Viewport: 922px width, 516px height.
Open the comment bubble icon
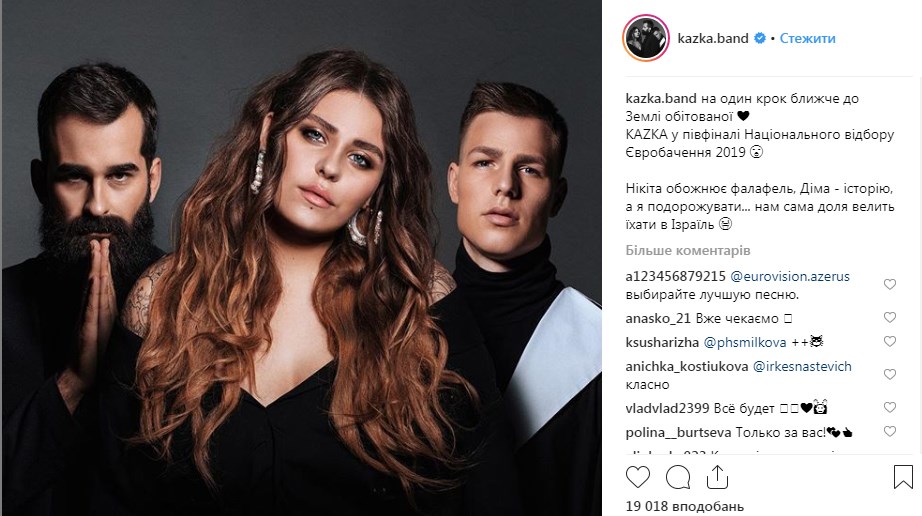(678, 477)
